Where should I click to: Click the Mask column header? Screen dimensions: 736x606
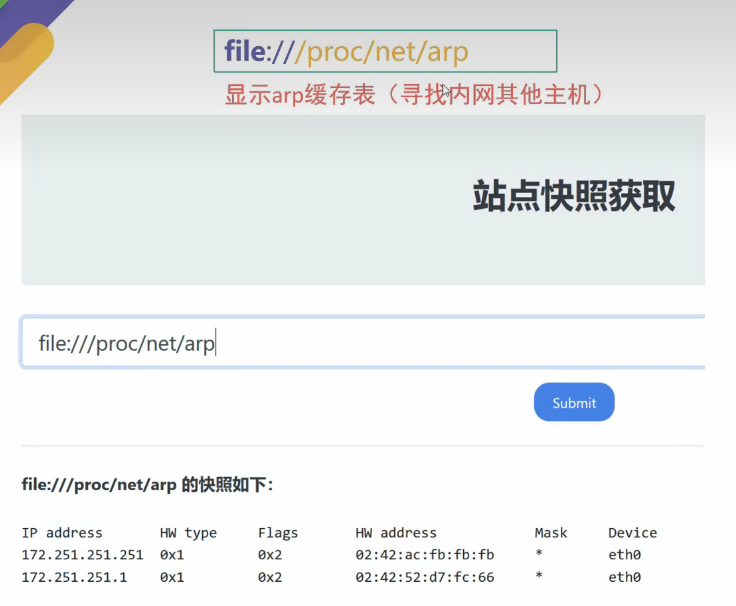[x=551, y=533]
